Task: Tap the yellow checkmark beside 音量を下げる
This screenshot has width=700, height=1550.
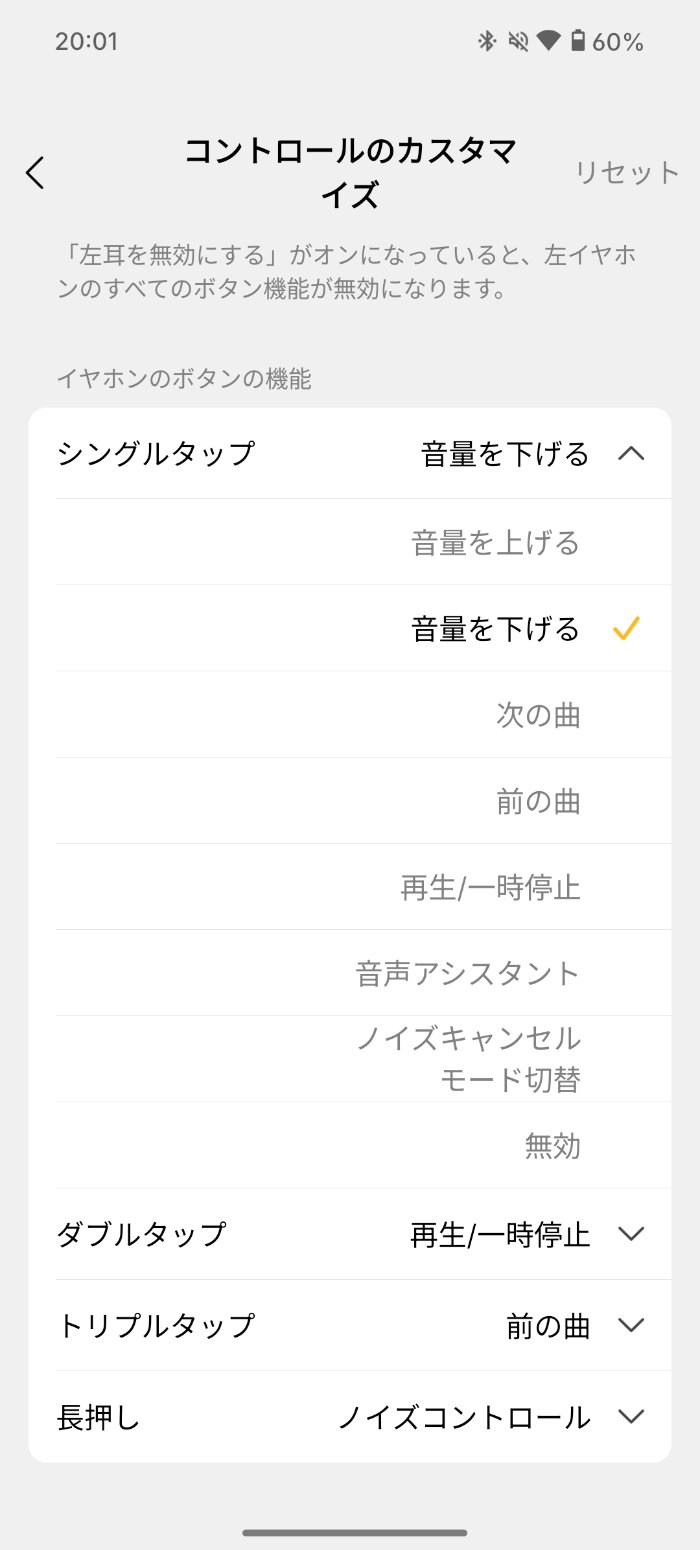Action: coord(628,628)
